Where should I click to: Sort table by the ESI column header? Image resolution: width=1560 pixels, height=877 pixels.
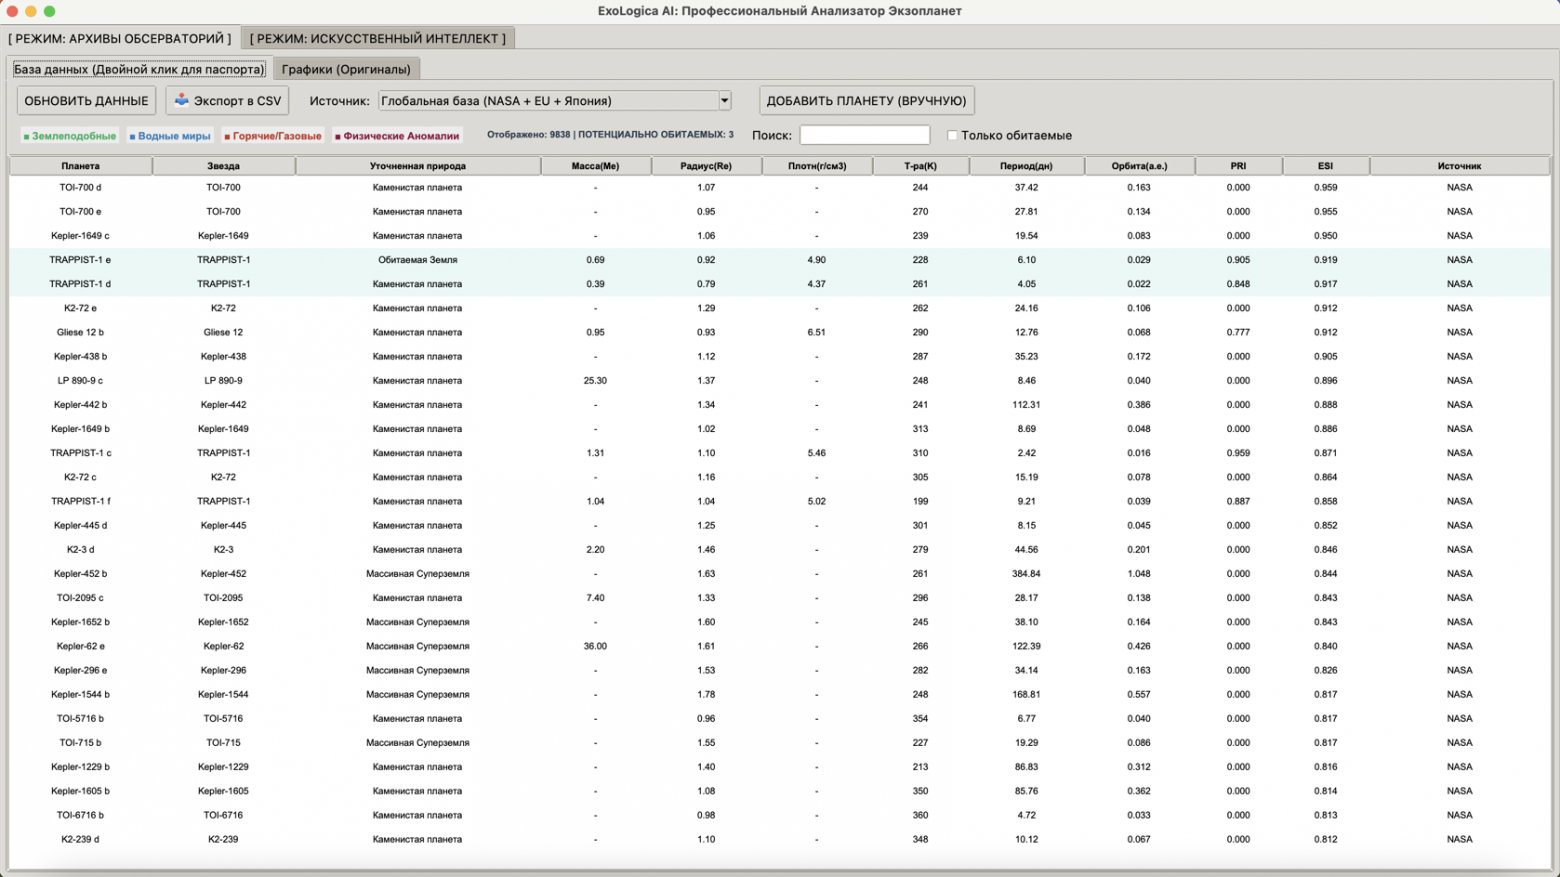[x=1325, y=166]
